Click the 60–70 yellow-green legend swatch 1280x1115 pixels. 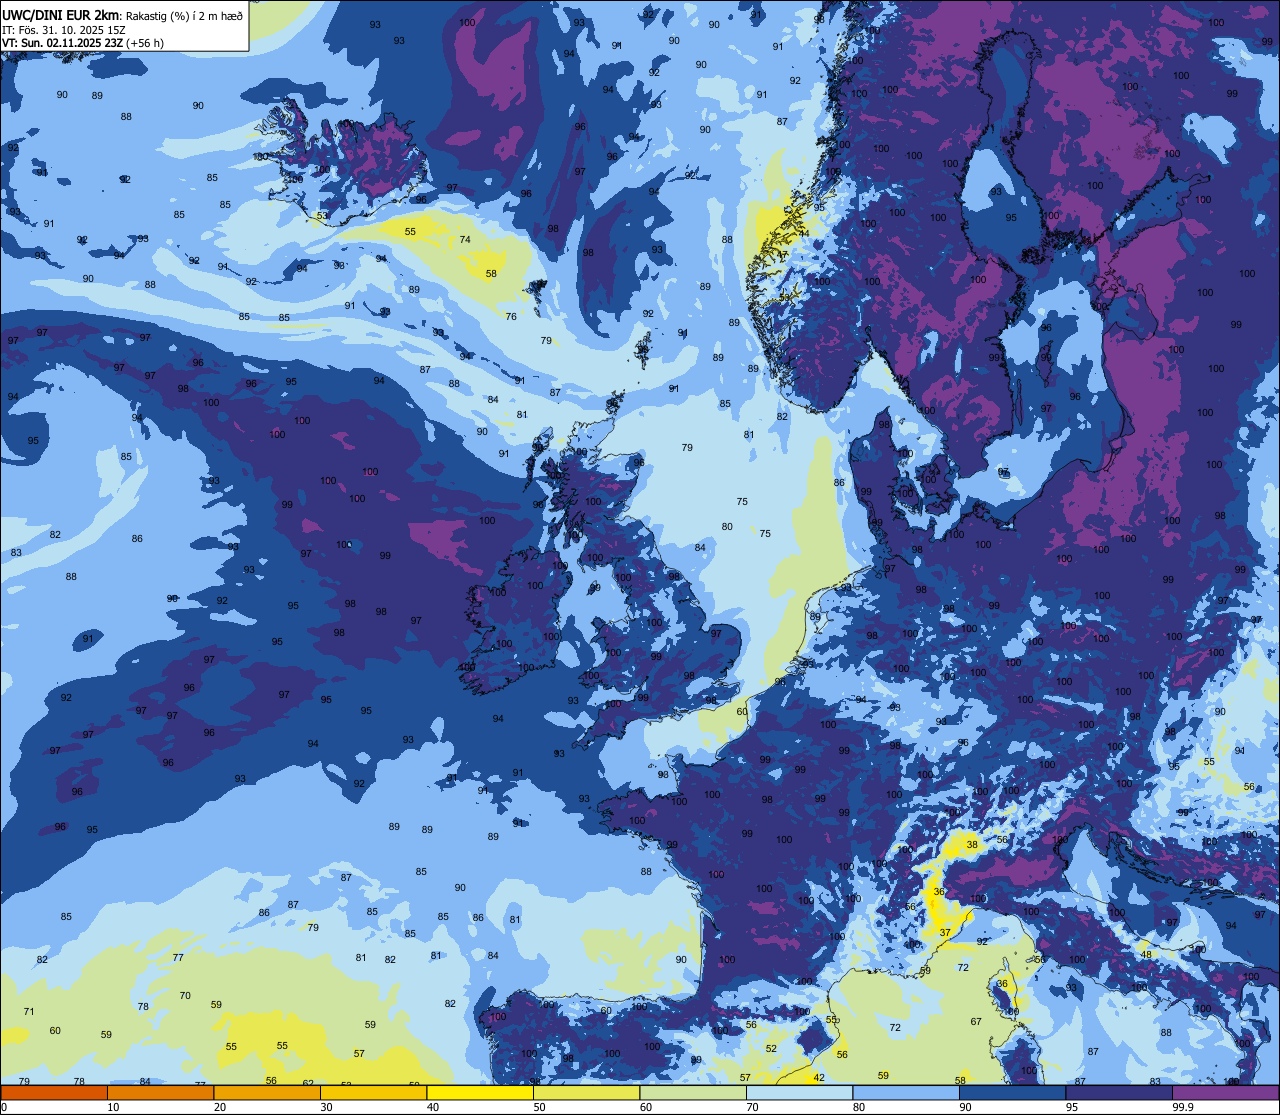tap(693, 1092)
